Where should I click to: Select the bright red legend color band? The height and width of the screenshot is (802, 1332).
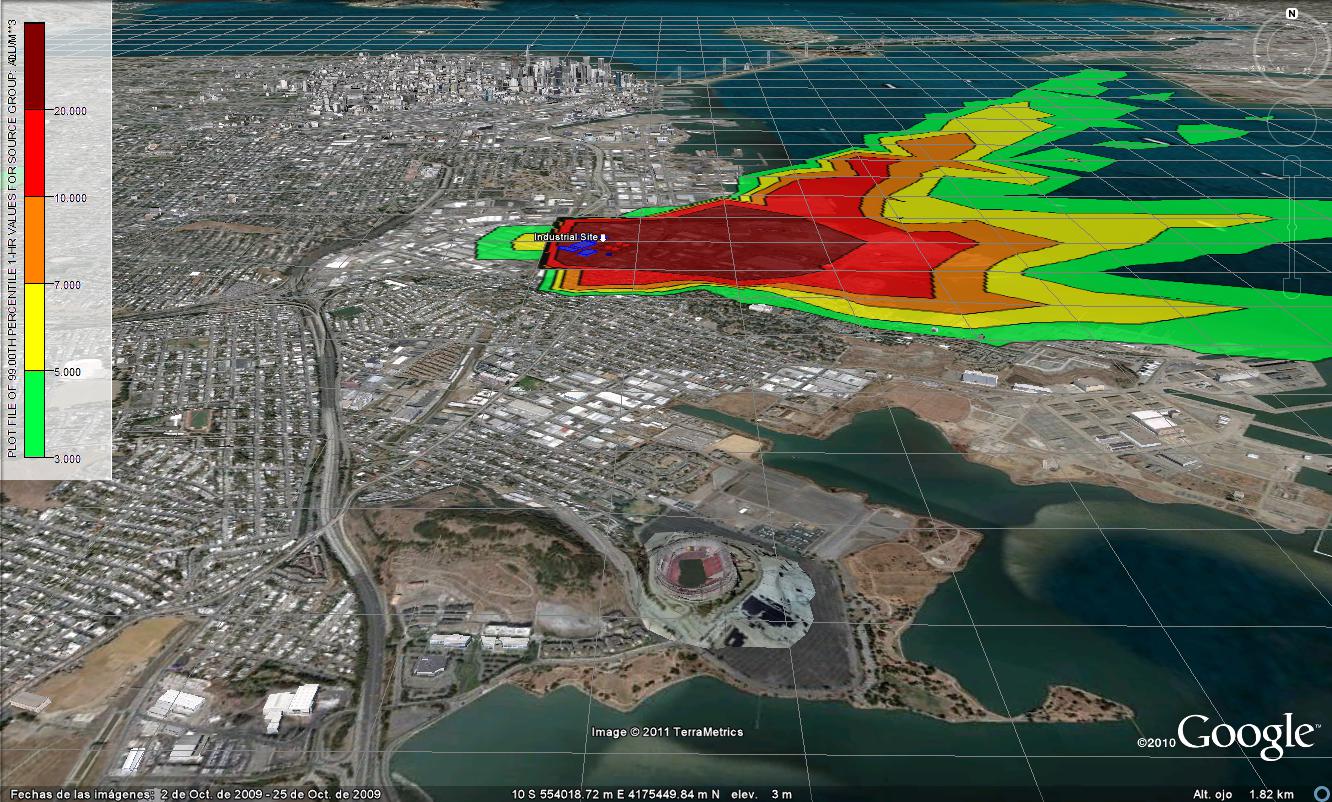pos(34,153)
